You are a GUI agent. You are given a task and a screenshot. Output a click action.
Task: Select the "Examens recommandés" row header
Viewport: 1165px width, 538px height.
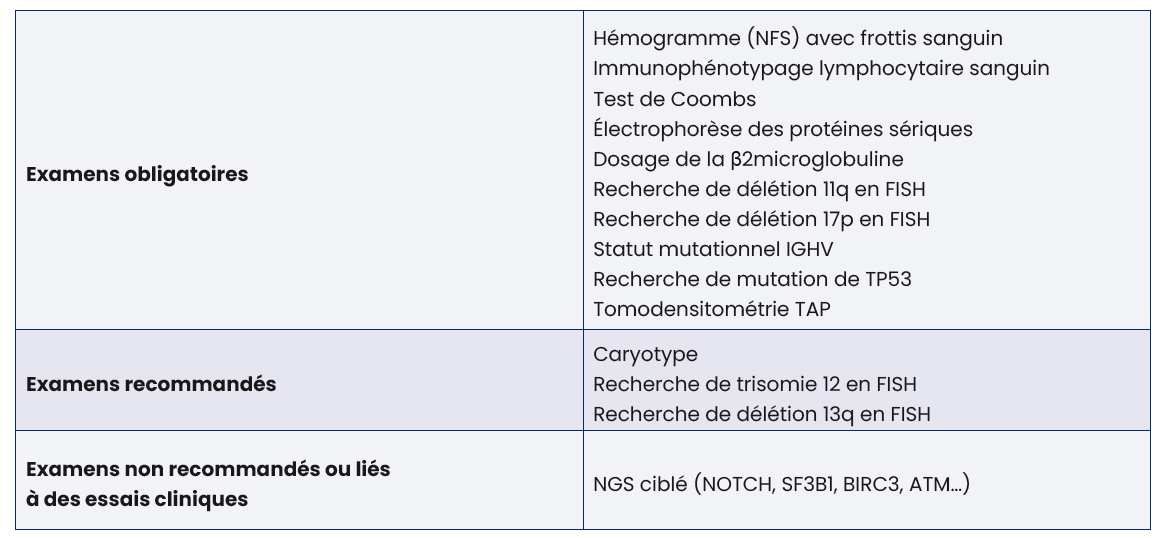point(151,384)
